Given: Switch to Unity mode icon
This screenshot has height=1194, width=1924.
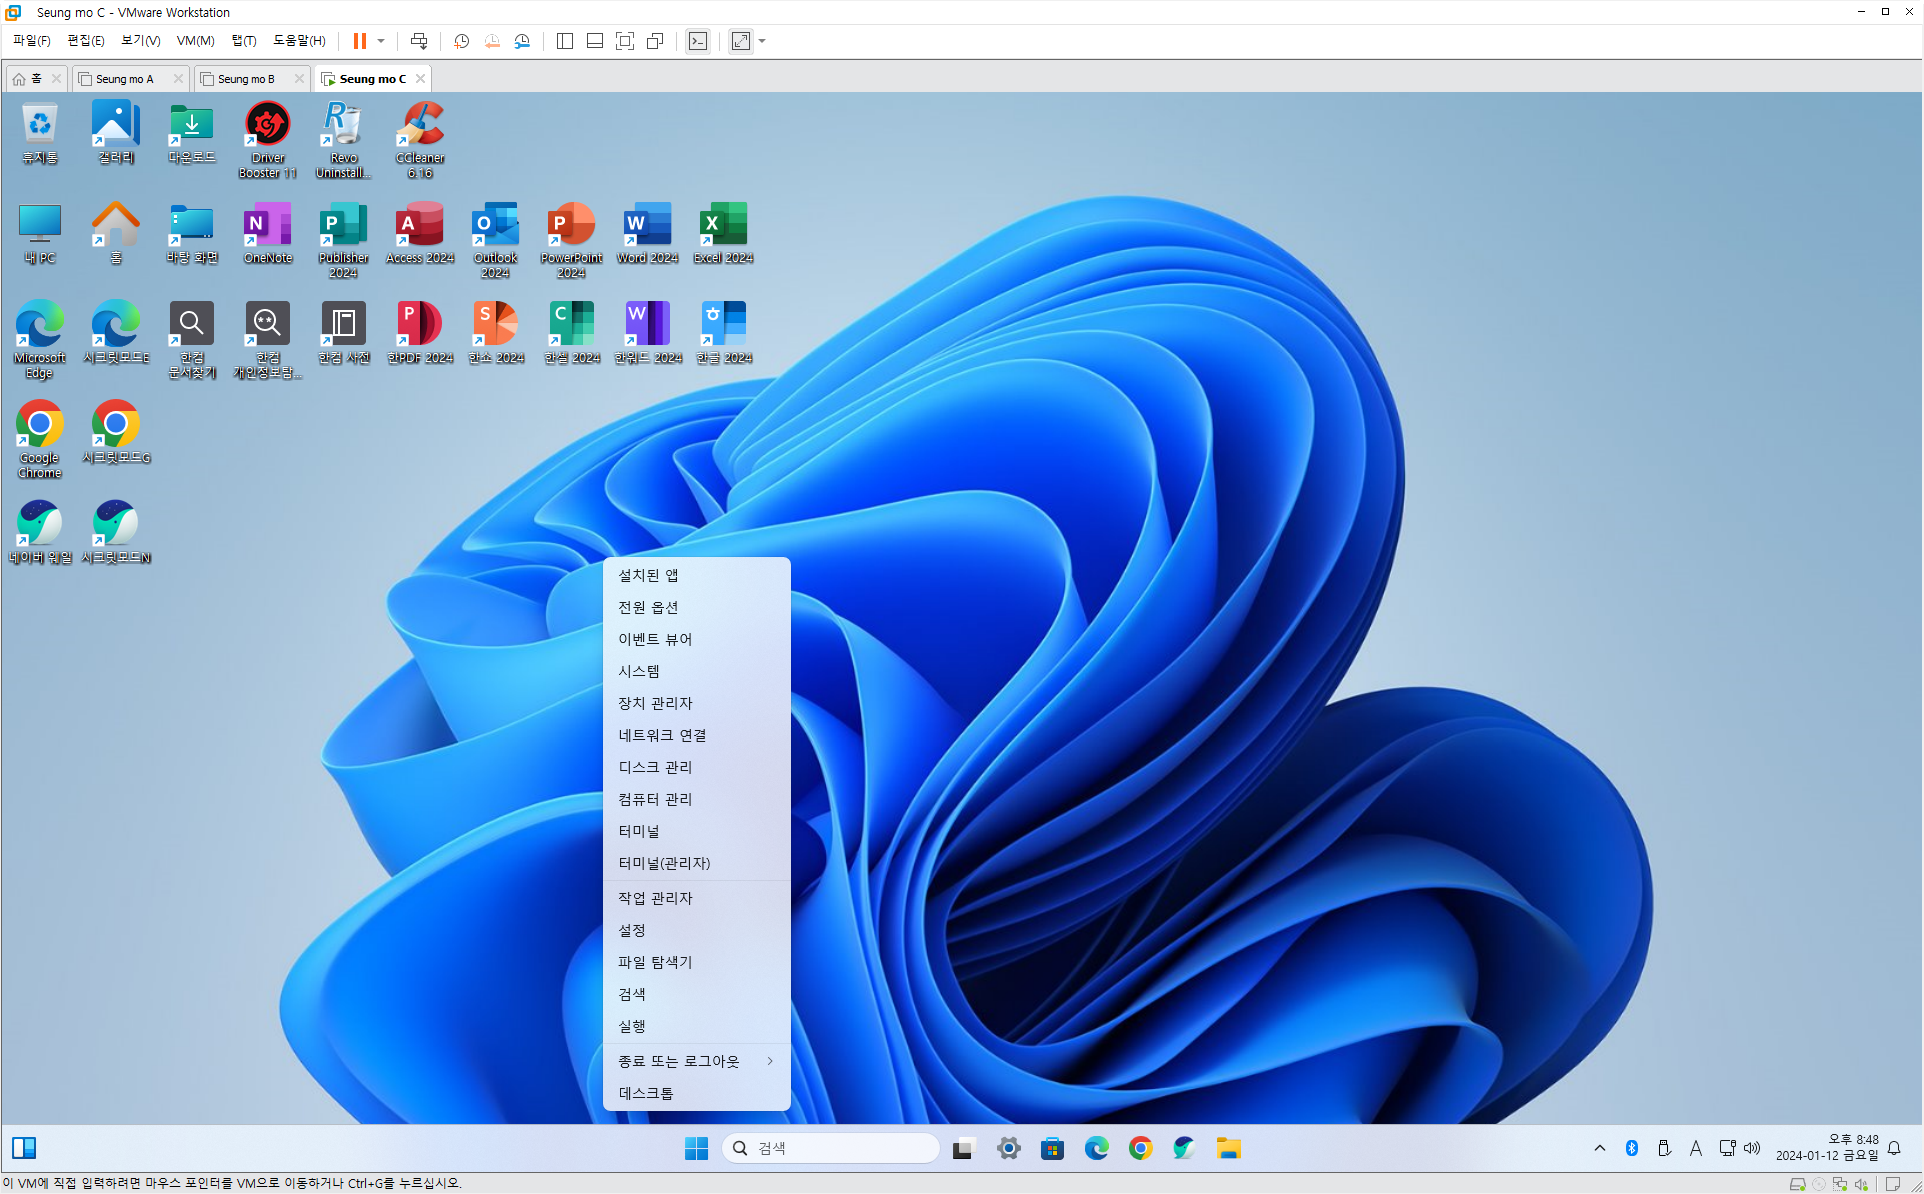Looking at the screenshot, I should click(655, 41).
